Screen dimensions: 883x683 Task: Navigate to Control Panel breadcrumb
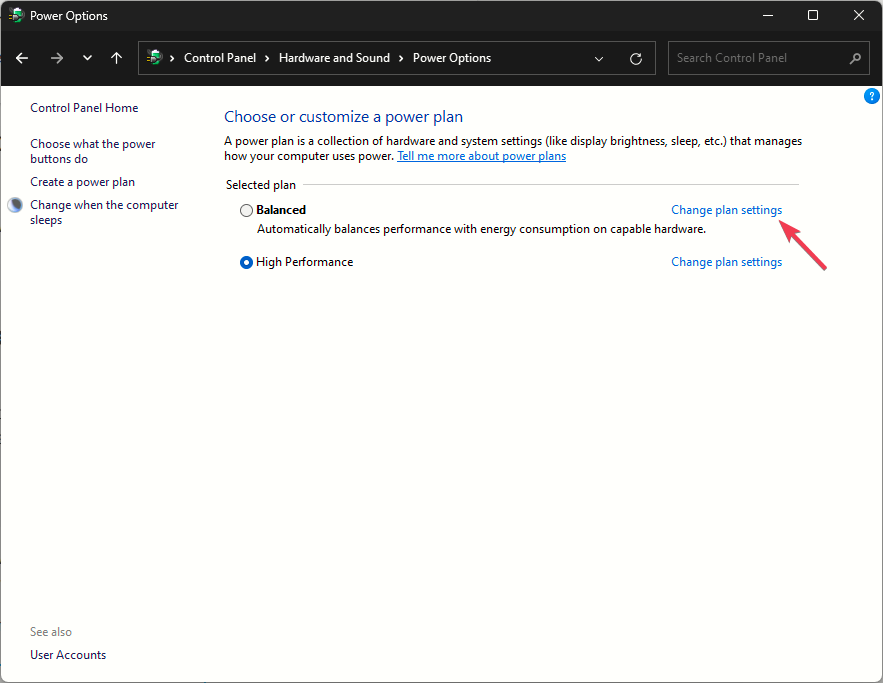click(220, 58)
